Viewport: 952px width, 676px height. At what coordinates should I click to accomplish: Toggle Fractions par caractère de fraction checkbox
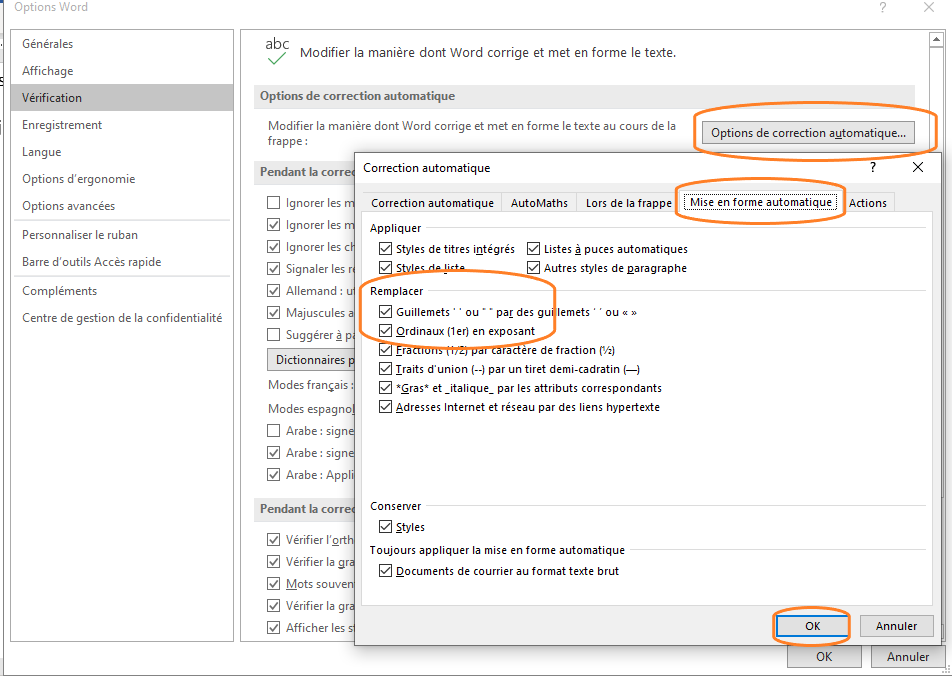[385, 350]
